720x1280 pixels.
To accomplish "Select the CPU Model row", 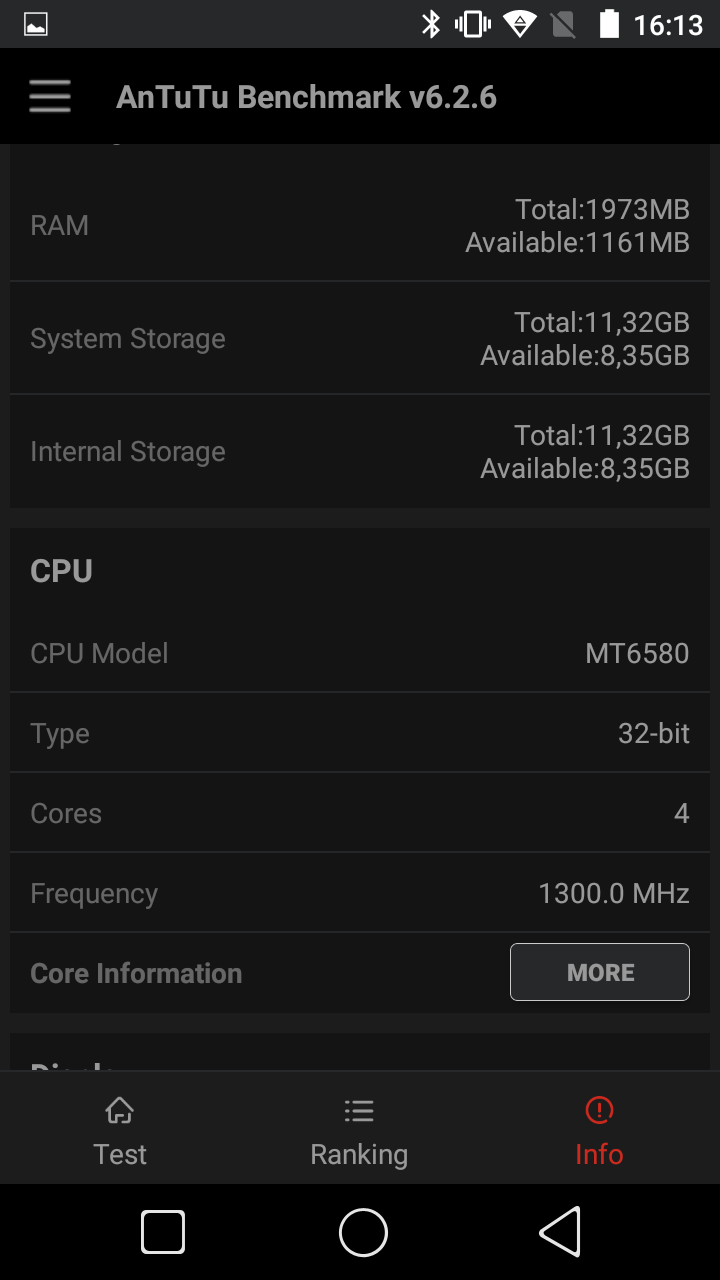I will tap(360, 653).
